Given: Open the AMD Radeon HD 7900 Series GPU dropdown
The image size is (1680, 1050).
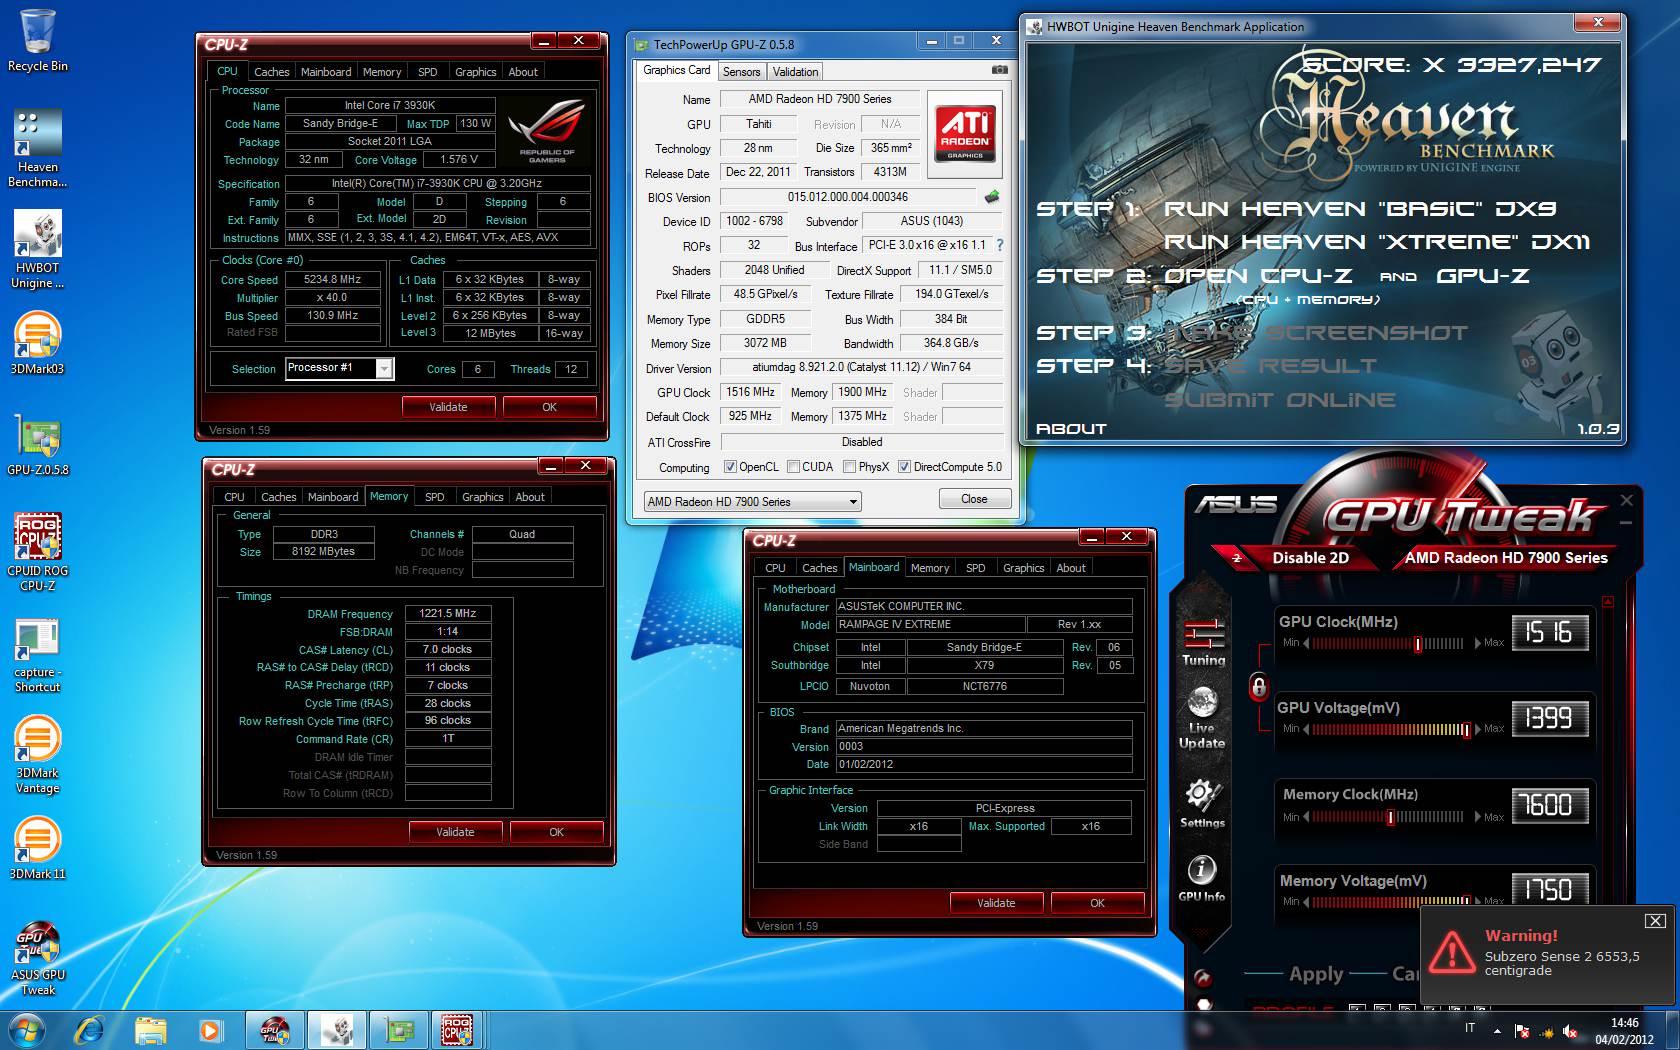Looking at the screenshot, I should [752, 501].
